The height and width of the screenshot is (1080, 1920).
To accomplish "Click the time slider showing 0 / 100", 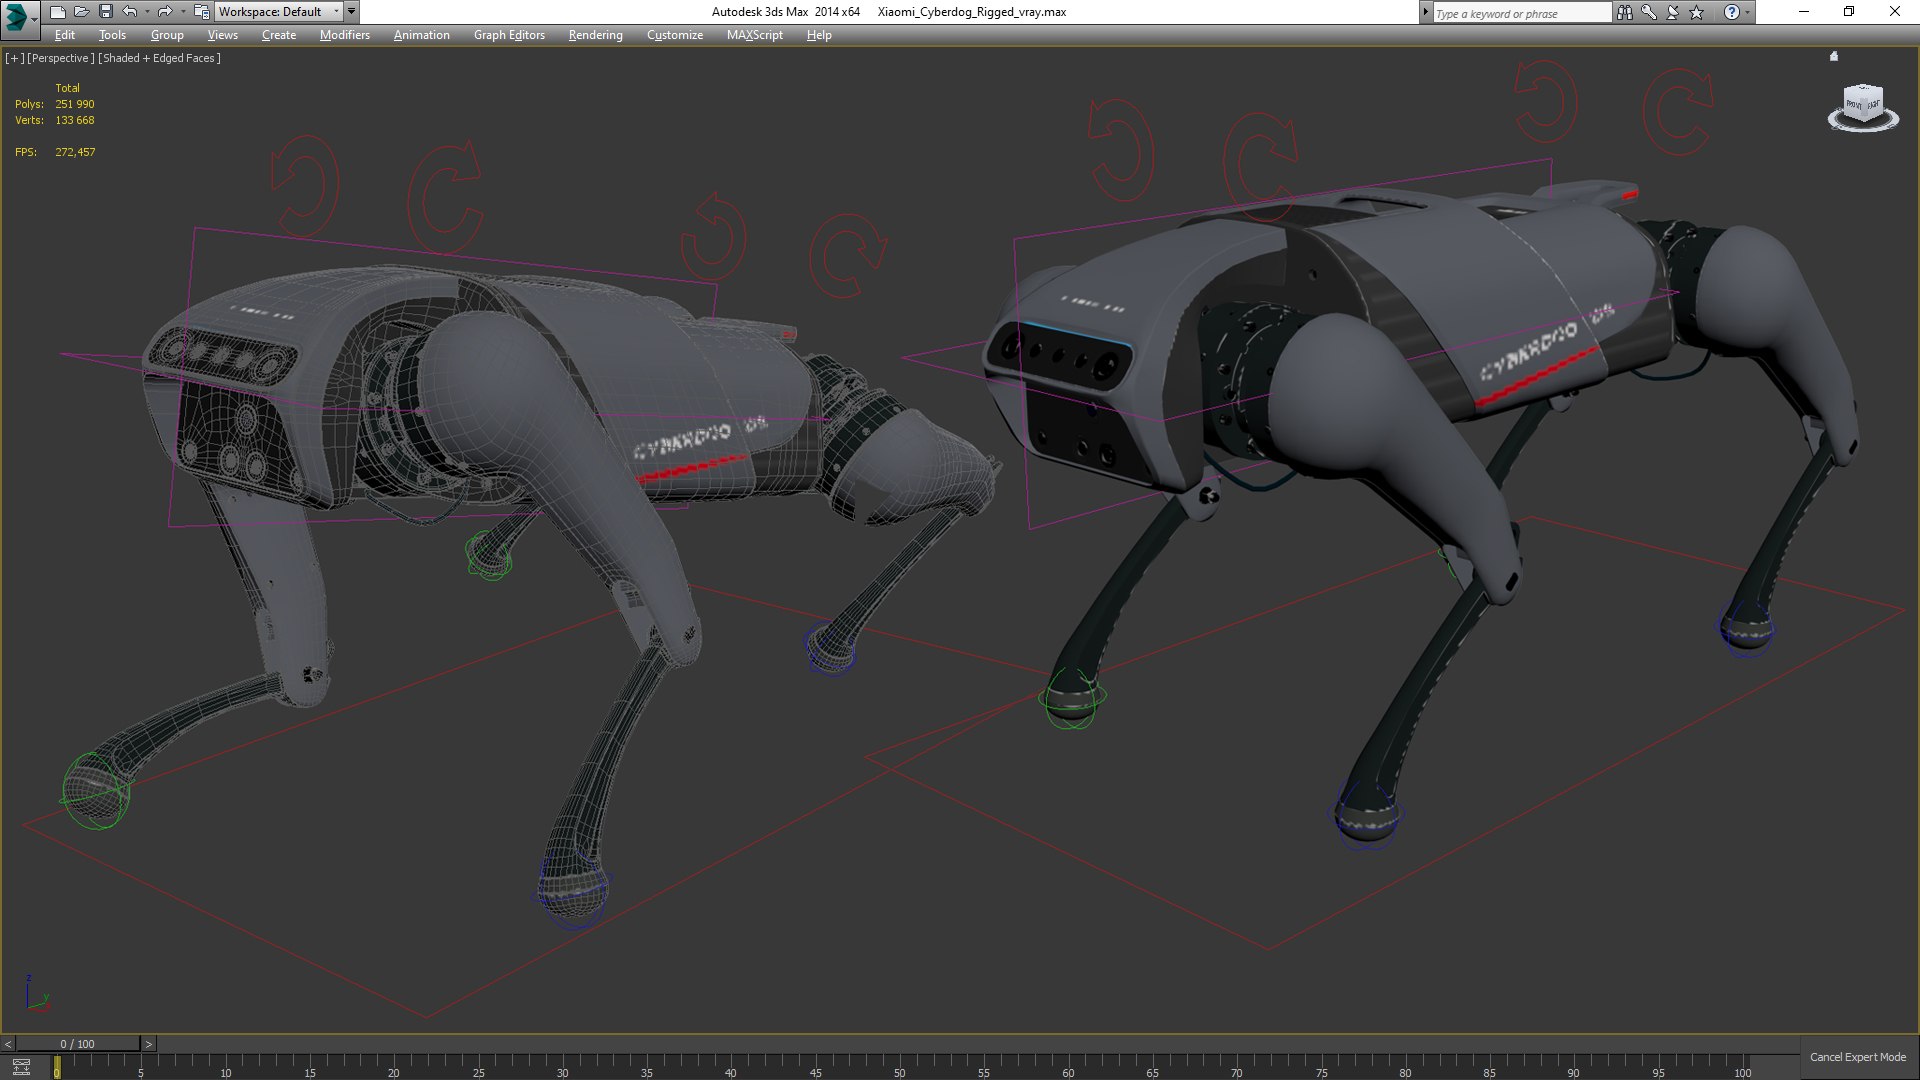I will (x=78, y=1044).
